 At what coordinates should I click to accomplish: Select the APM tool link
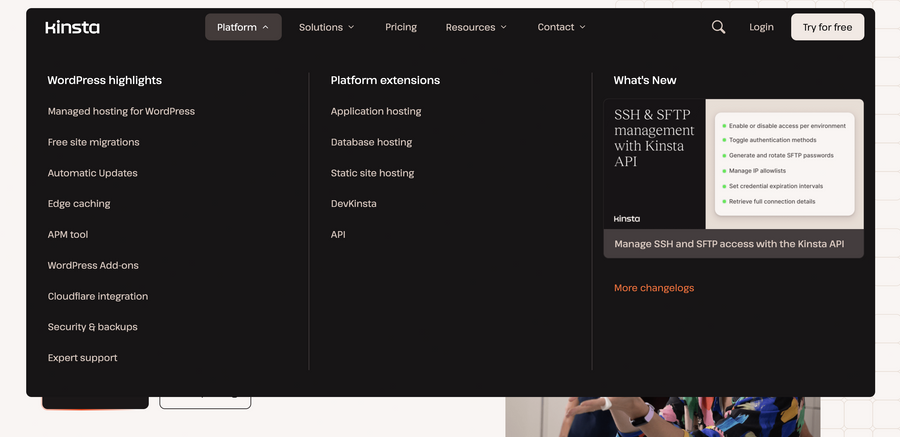(x=68, y=235)
